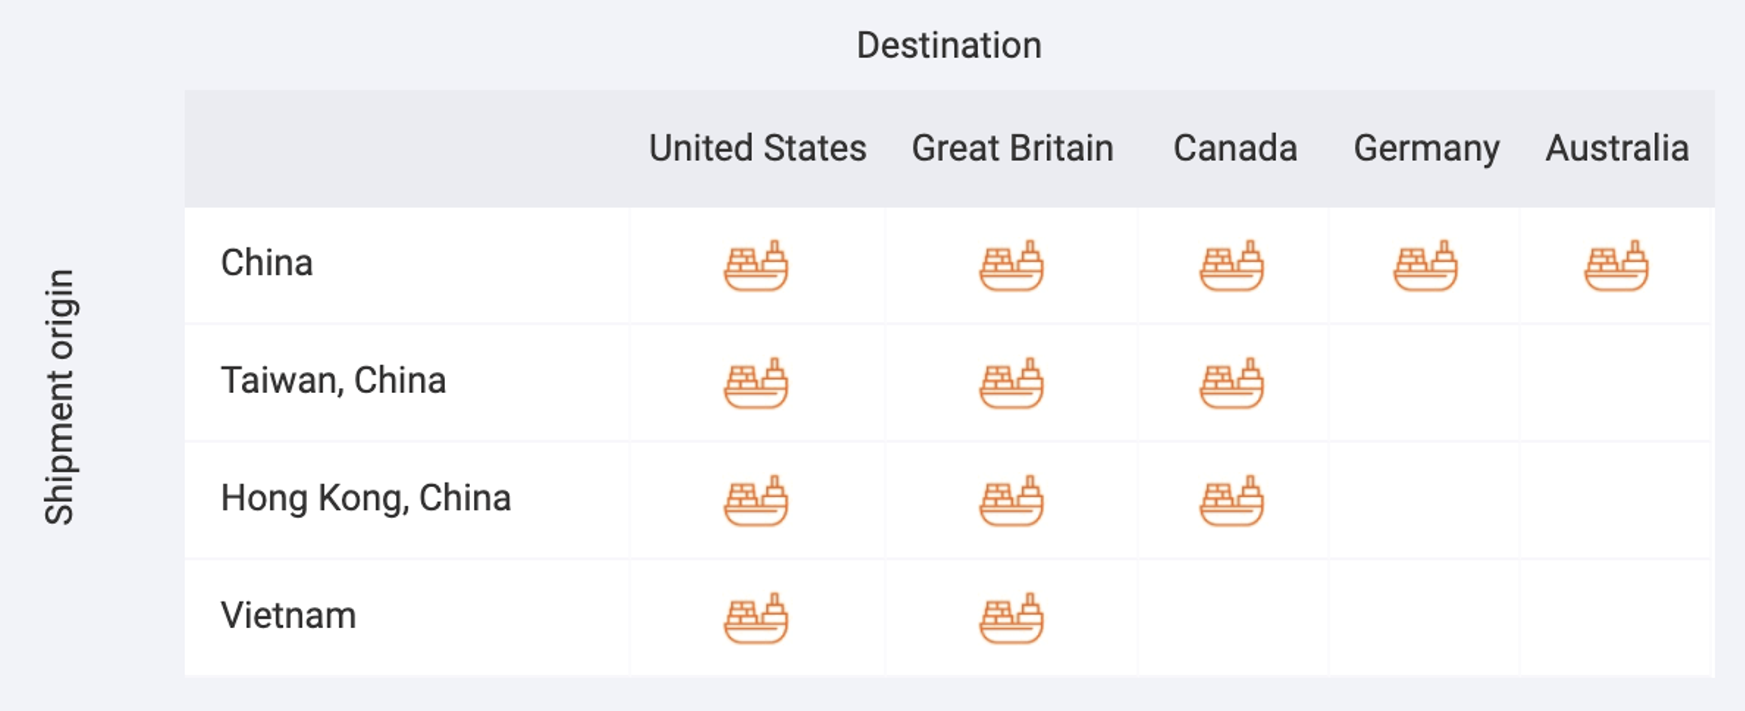Click the China to Australia ship icon
This screenshot has width=1745, height=711.
[1616, 266]
